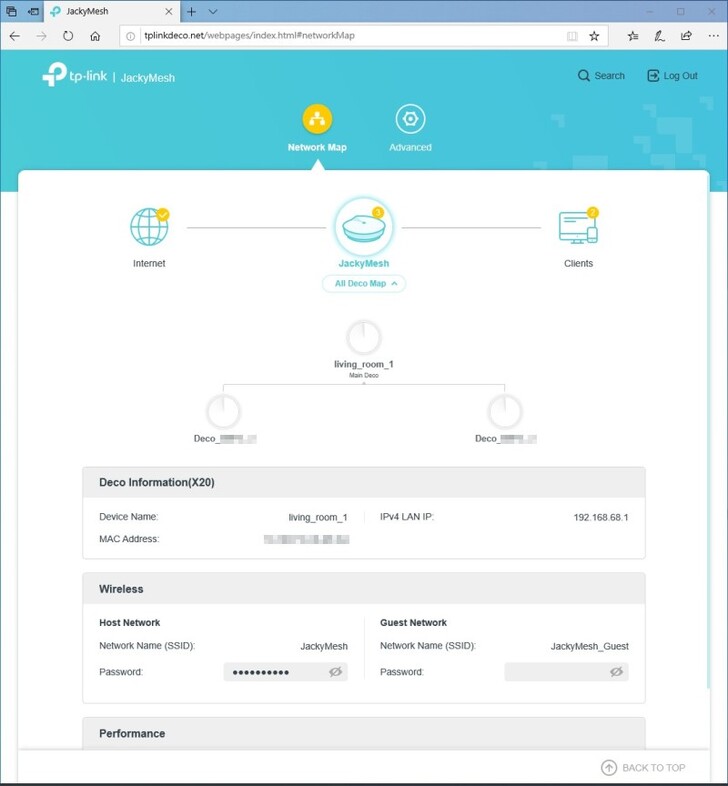
Task: Click the Guest Network password field
Action: point(566,672)
